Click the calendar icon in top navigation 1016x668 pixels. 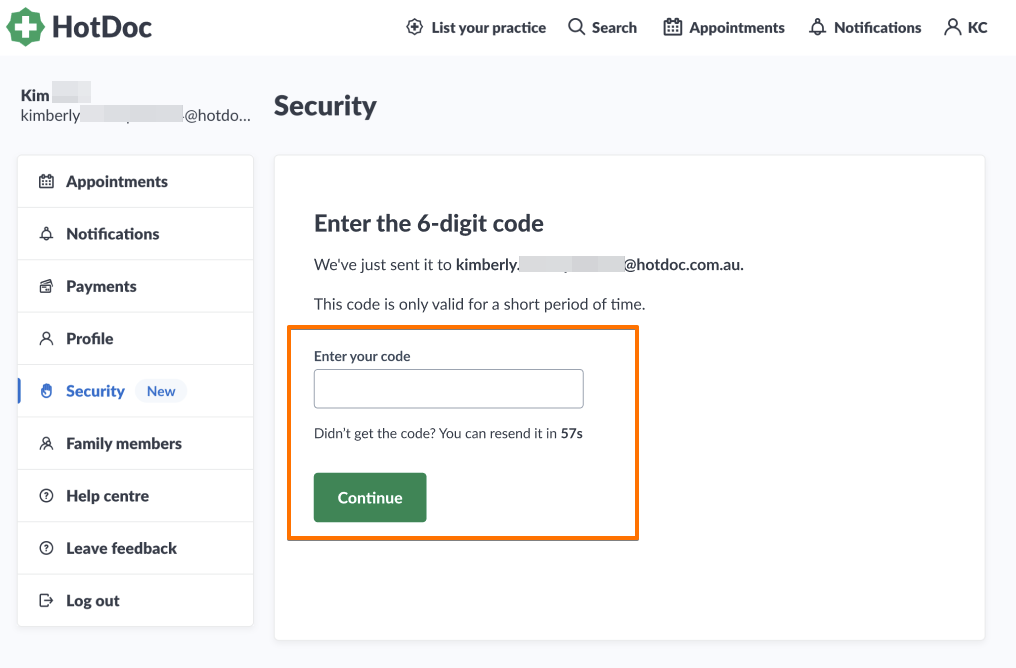[x=673, y=27]
